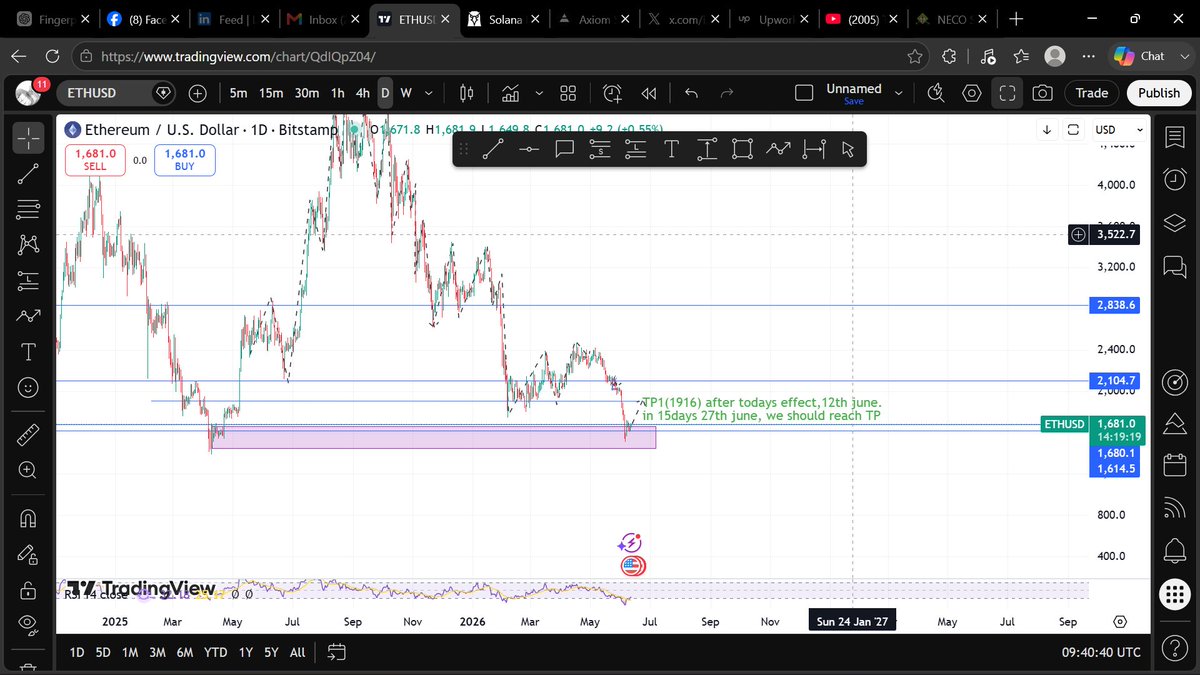Open the Quick search icon
This screenshot has width=1200, height=675.
[x=936, y=93]
